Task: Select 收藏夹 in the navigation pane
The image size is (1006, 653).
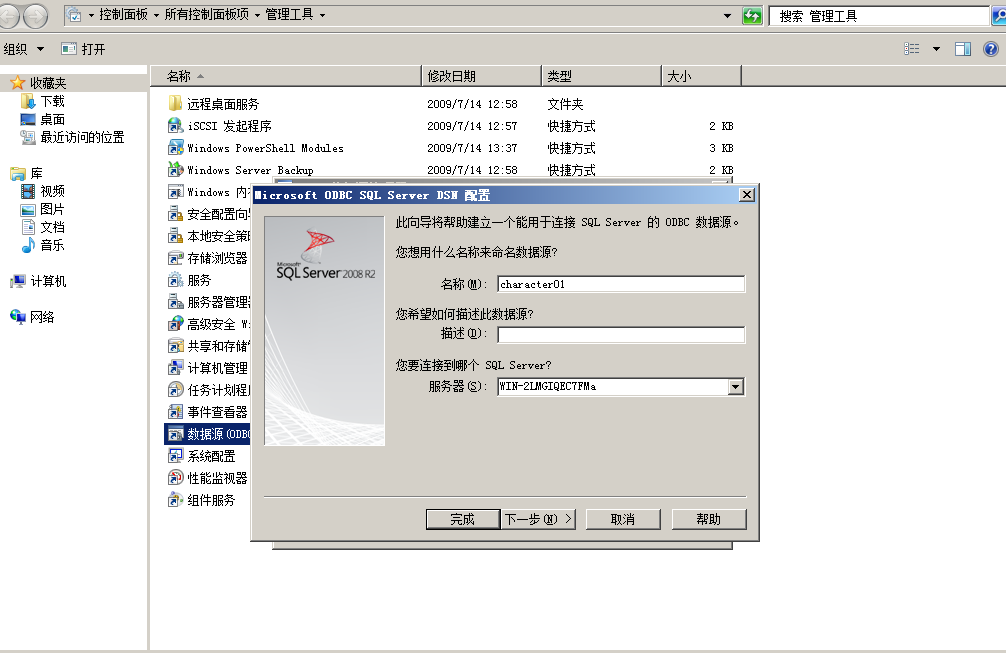Action: pyautogui.click(x=48, y=83)
